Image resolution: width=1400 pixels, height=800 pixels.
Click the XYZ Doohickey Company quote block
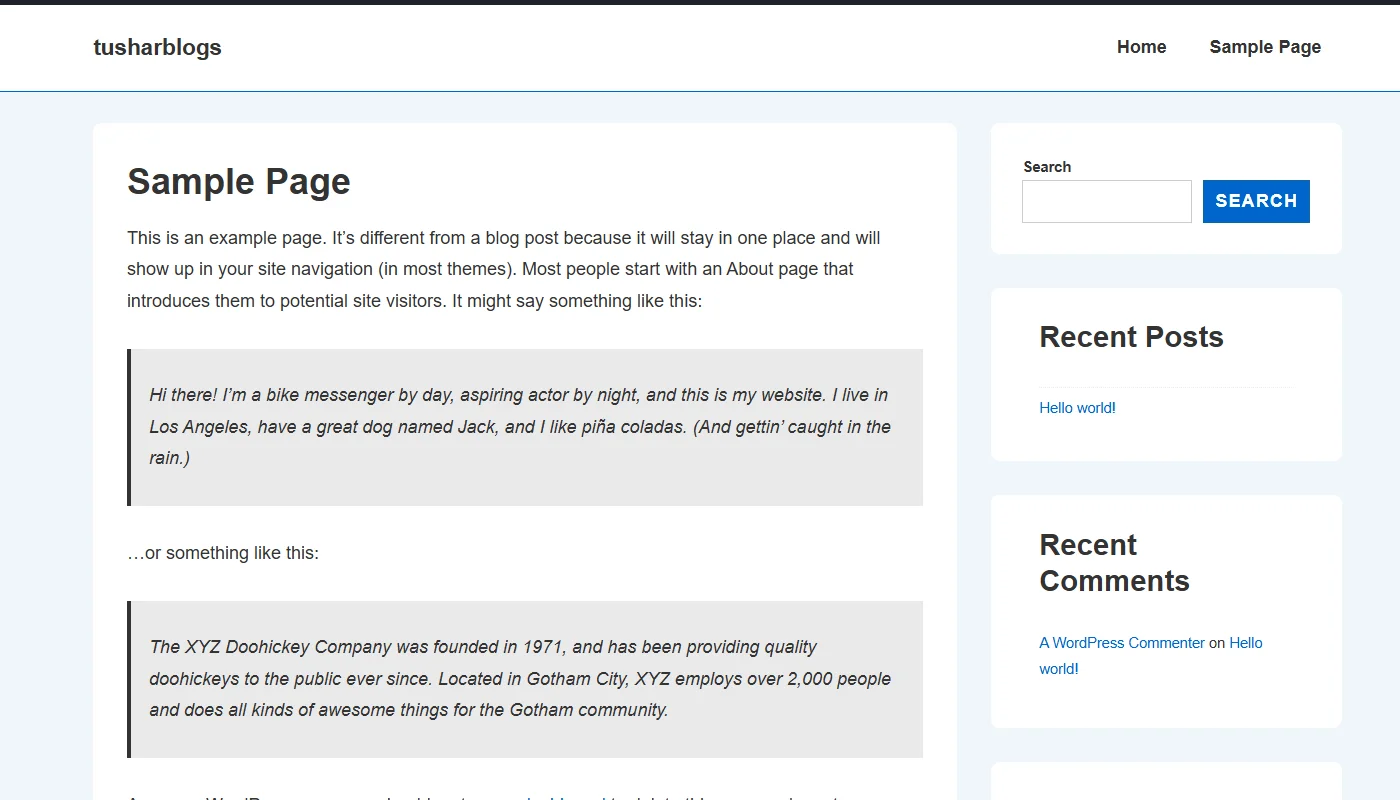[x=525, y=679]
